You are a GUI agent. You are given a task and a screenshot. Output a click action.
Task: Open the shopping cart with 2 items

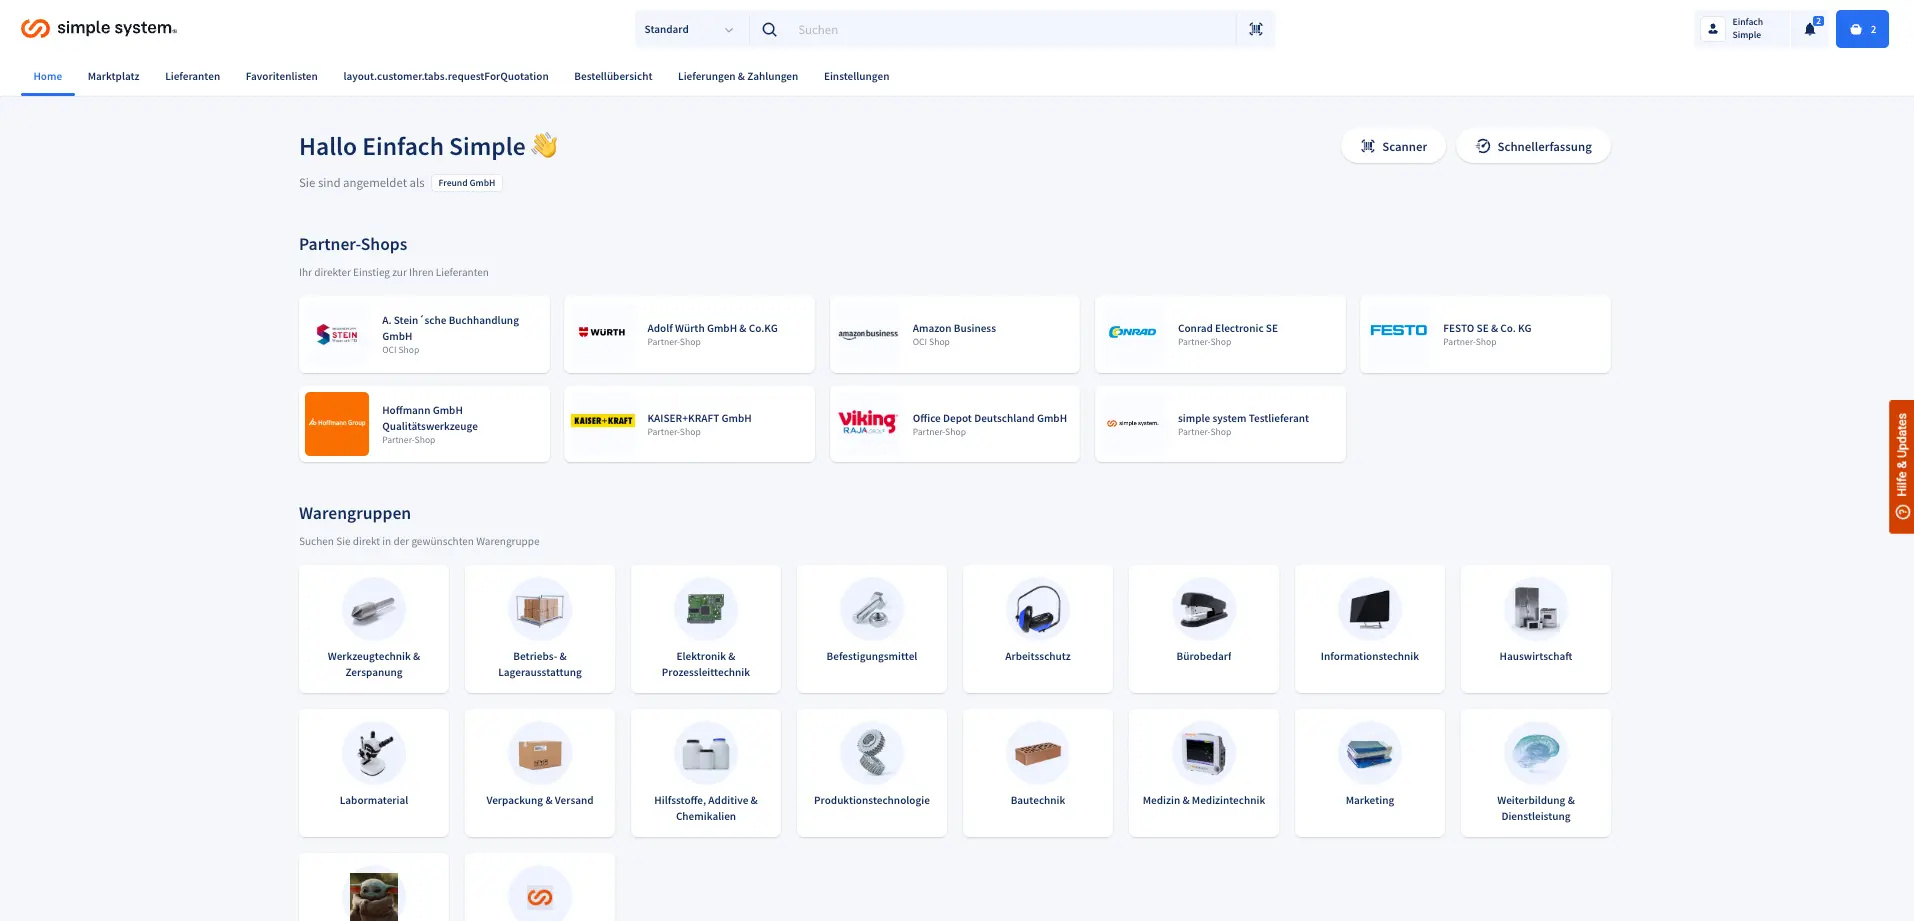pos(1862,29)
